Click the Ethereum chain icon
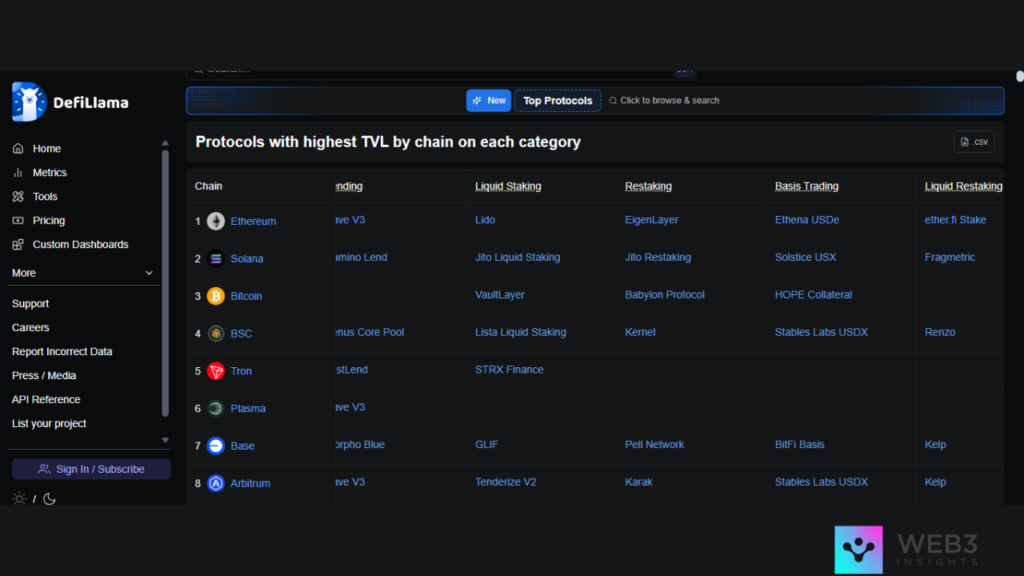1024x576 pixels. tap(216, 221)
